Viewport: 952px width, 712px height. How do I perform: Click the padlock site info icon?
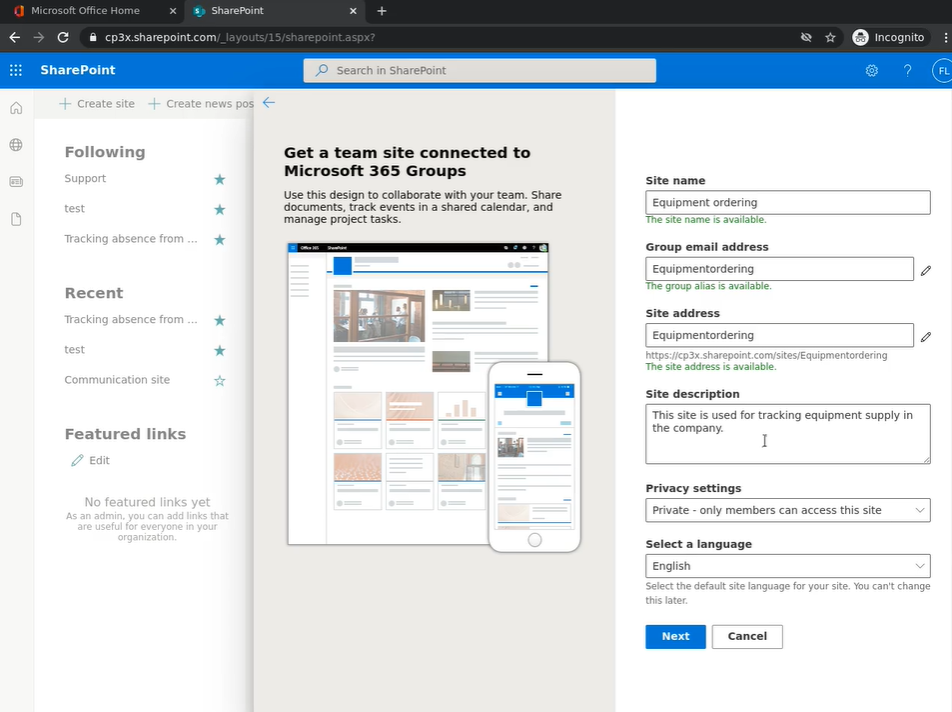tap(93, 38)
